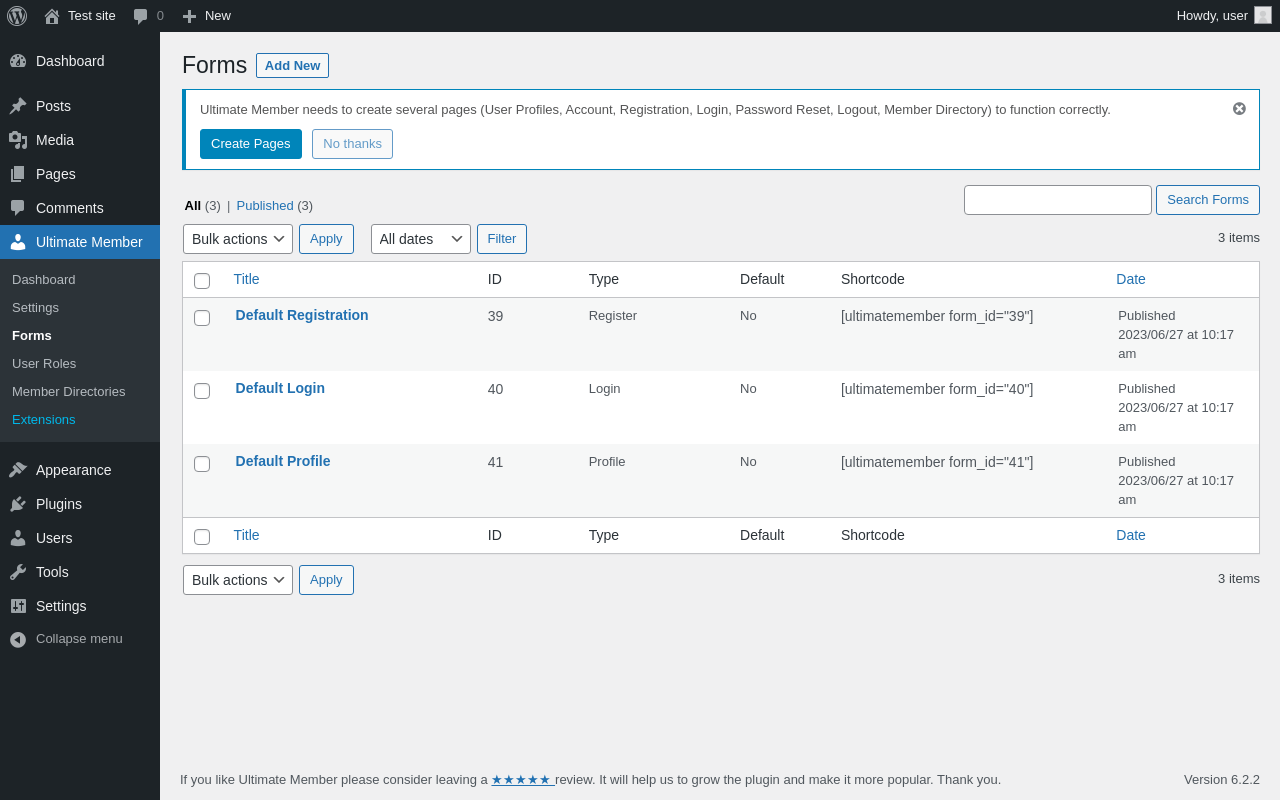Expand the All dates filter dropdown
Image resolution: width=1280 pixels, height=800 pixels.
coord(420,239)
